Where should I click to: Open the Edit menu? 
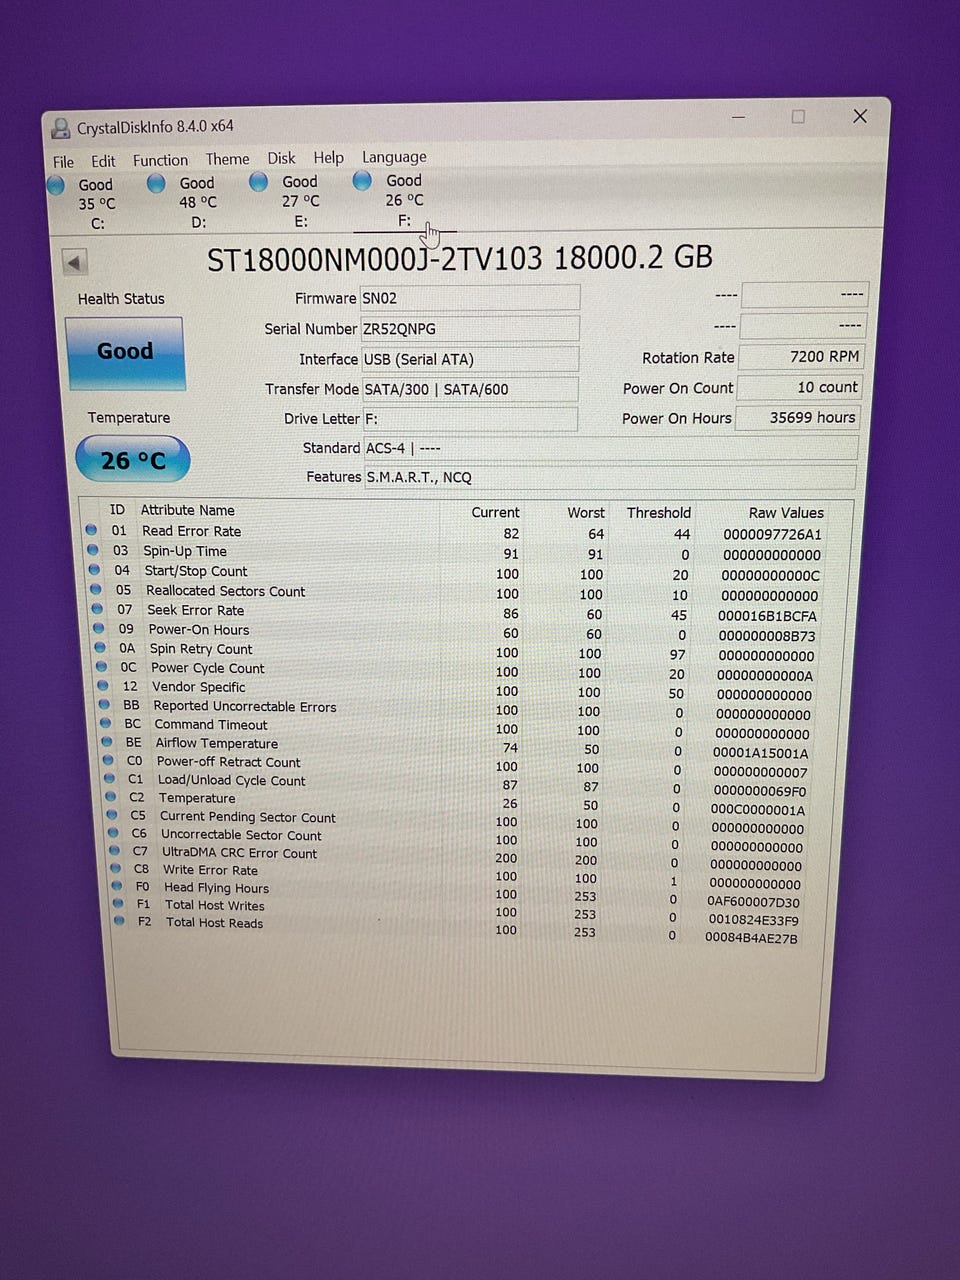tap(103, 161)
